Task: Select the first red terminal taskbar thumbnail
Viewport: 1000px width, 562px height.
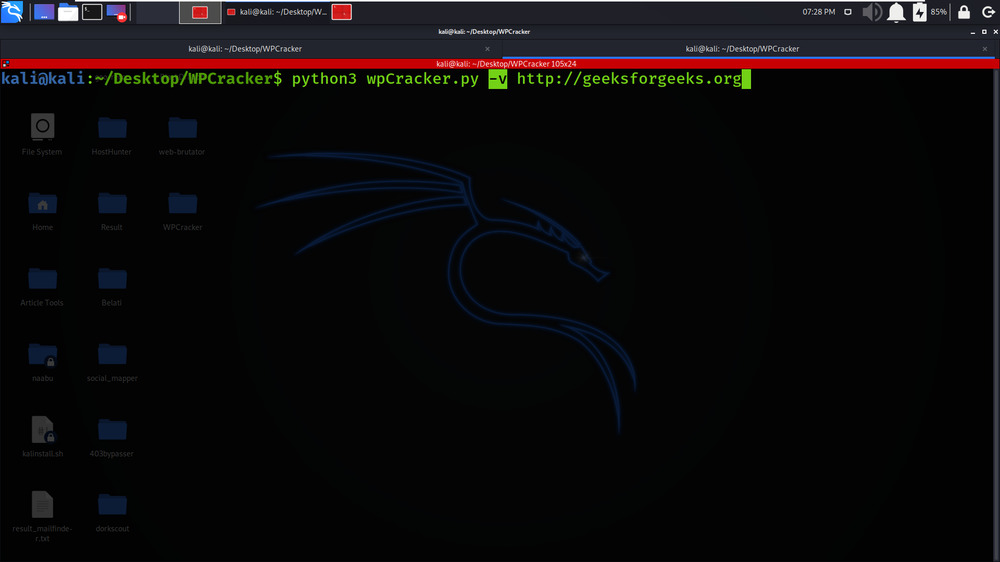Action: (200, 12)
